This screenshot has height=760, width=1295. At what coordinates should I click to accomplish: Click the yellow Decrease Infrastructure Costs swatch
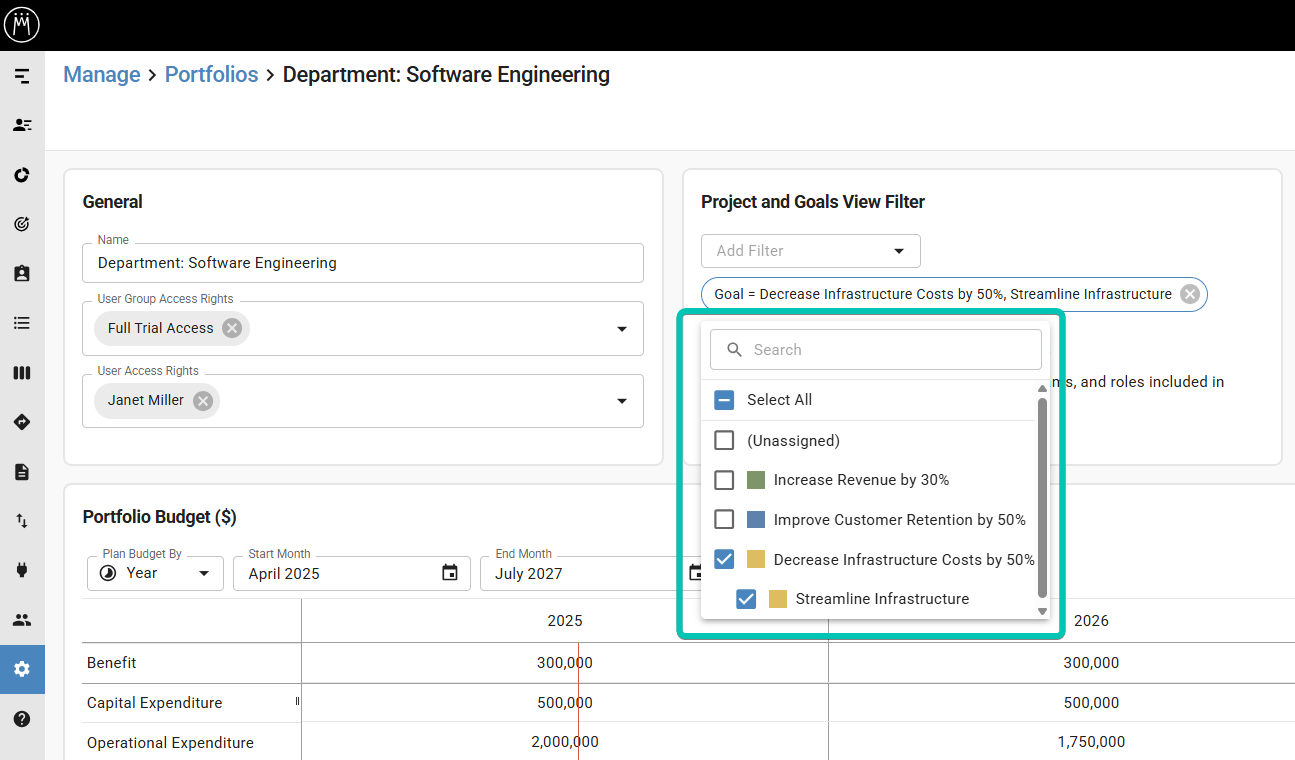pyautogui.click(x=756, y=559)
